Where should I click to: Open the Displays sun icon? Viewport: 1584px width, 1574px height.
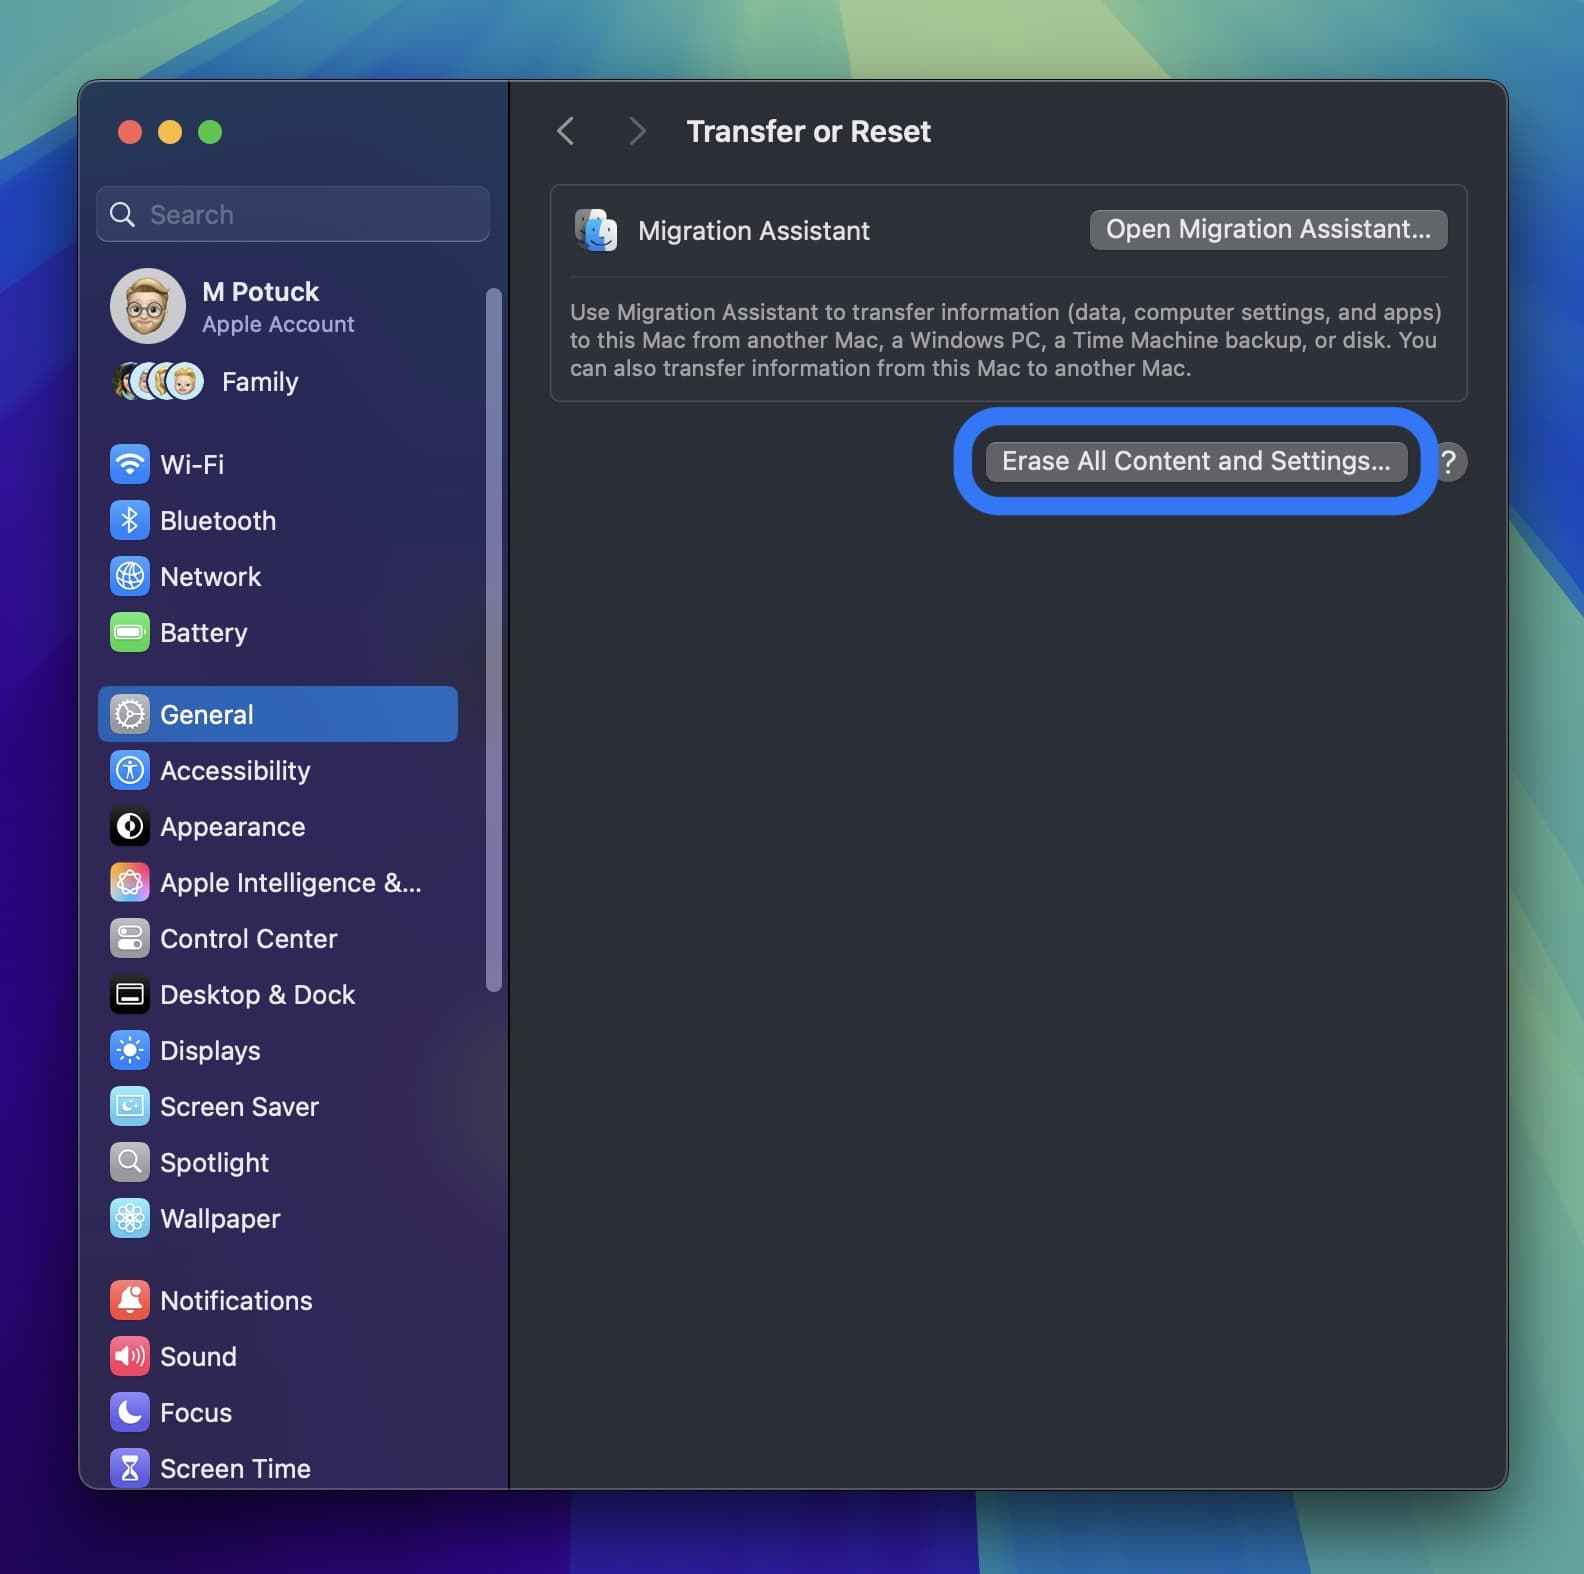[x=130, y=1050]
